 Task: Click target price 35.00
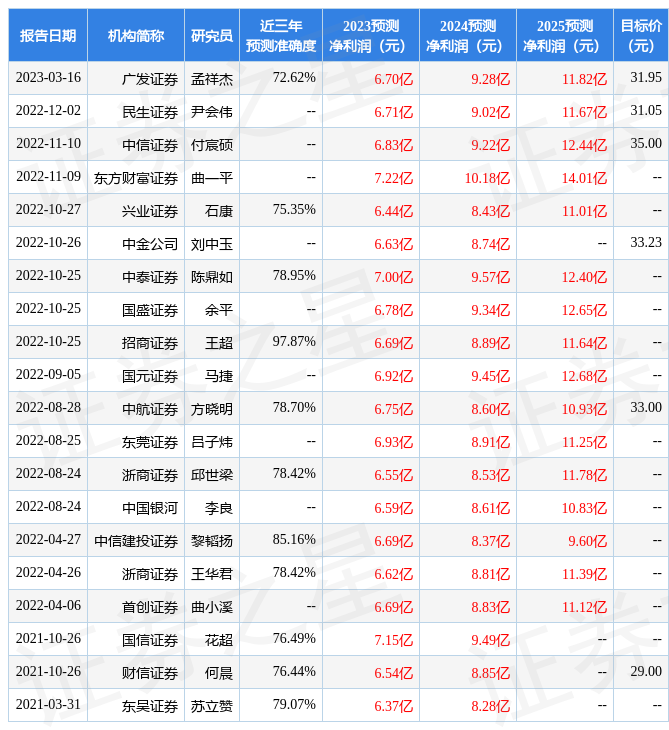(646, 143)
